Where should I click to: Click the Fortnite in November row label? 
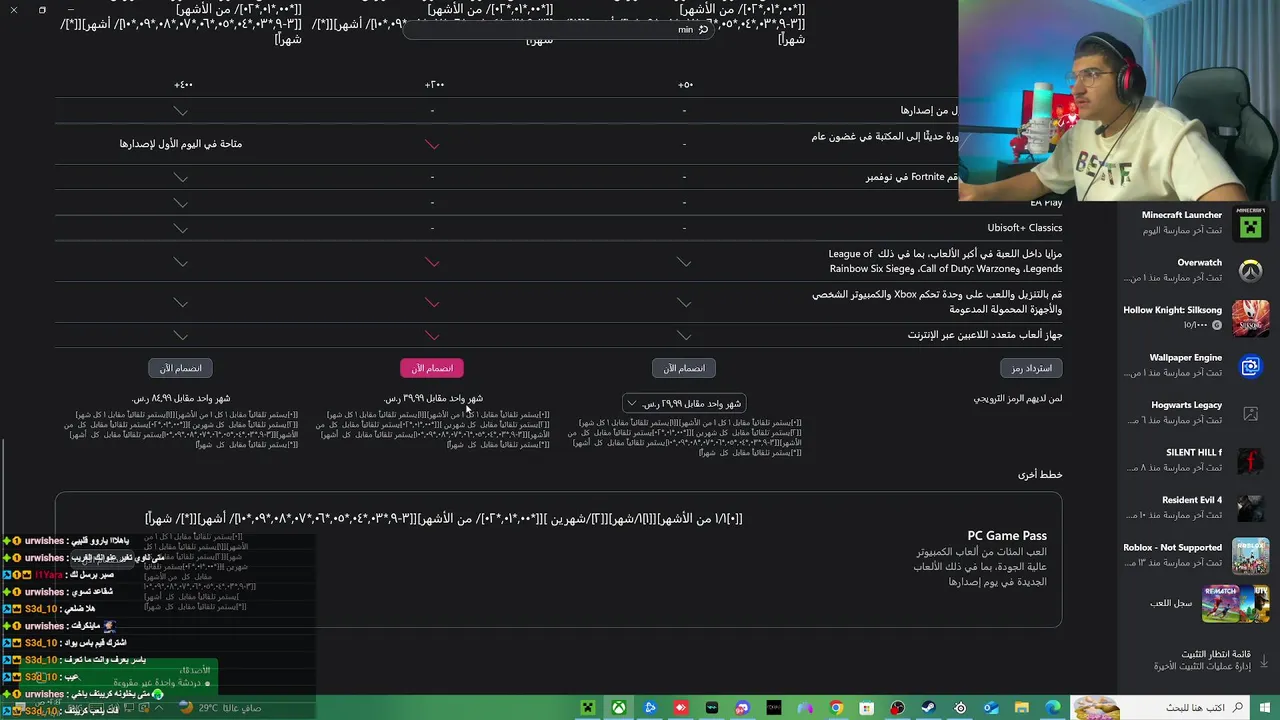[912, 177]
